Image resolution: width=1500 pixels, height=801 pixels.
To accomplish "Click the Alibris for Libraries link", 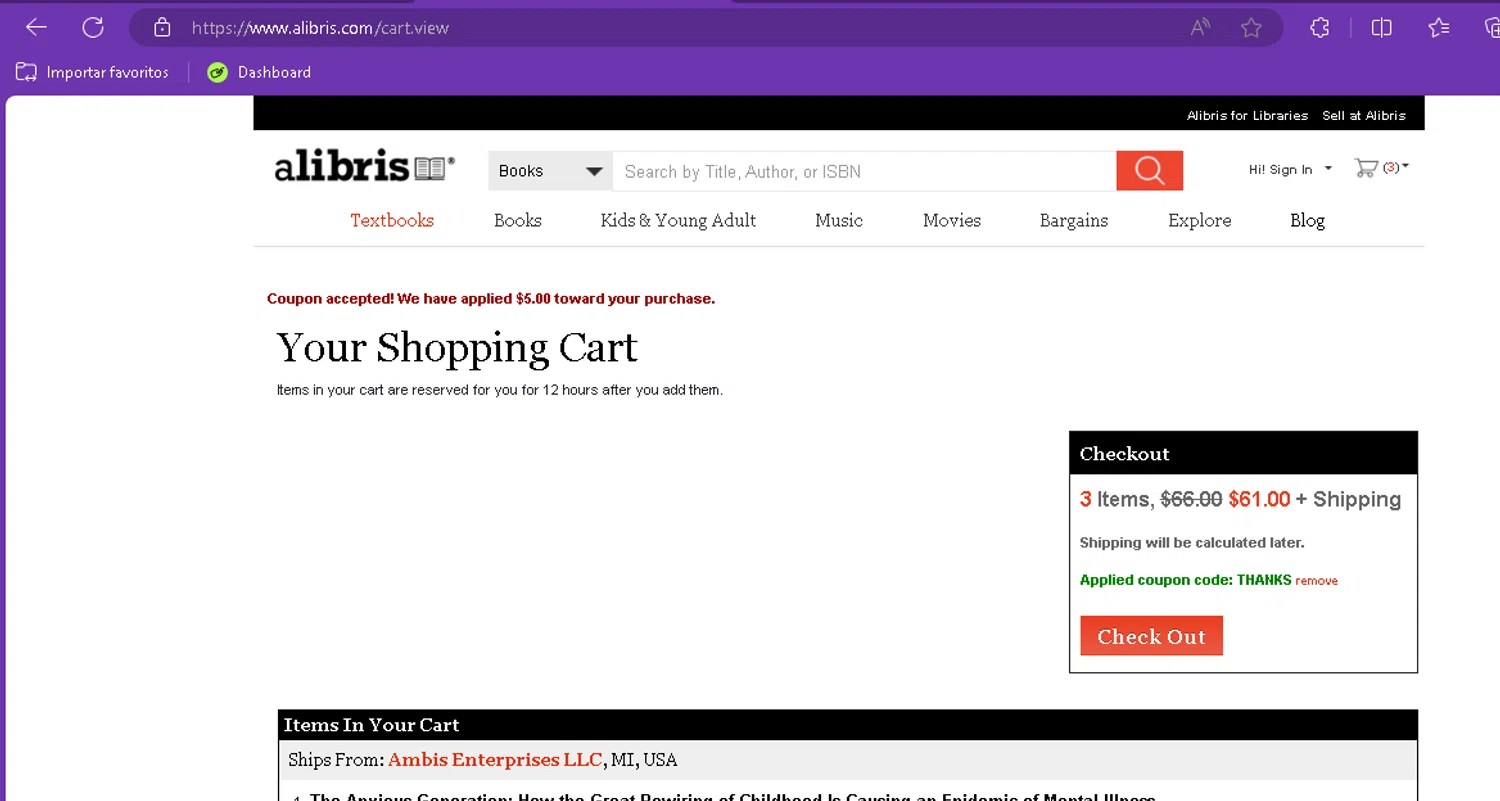I will click(x=1247, y=115).
